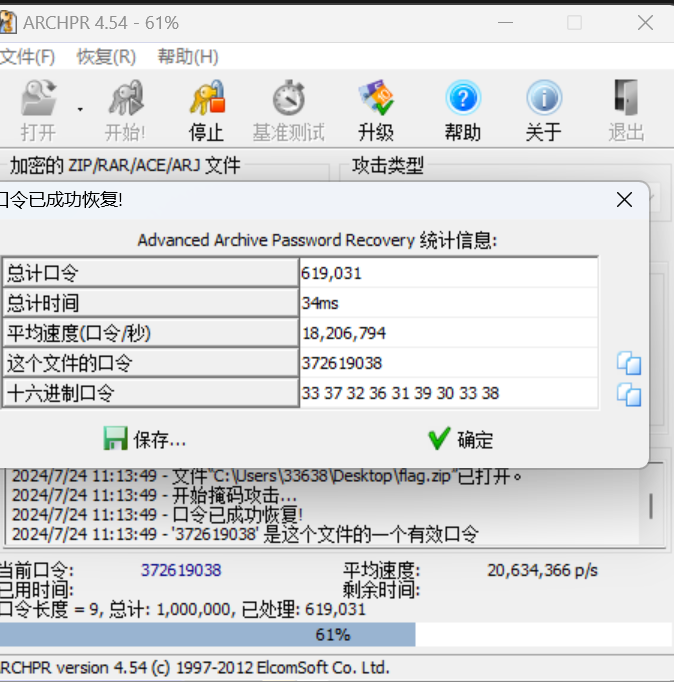
Task: Click the log panel scrollbar
Action: [x=651, y=505]
